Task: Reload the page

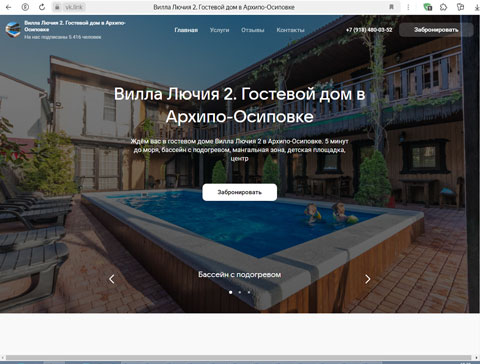Action: 42,7
